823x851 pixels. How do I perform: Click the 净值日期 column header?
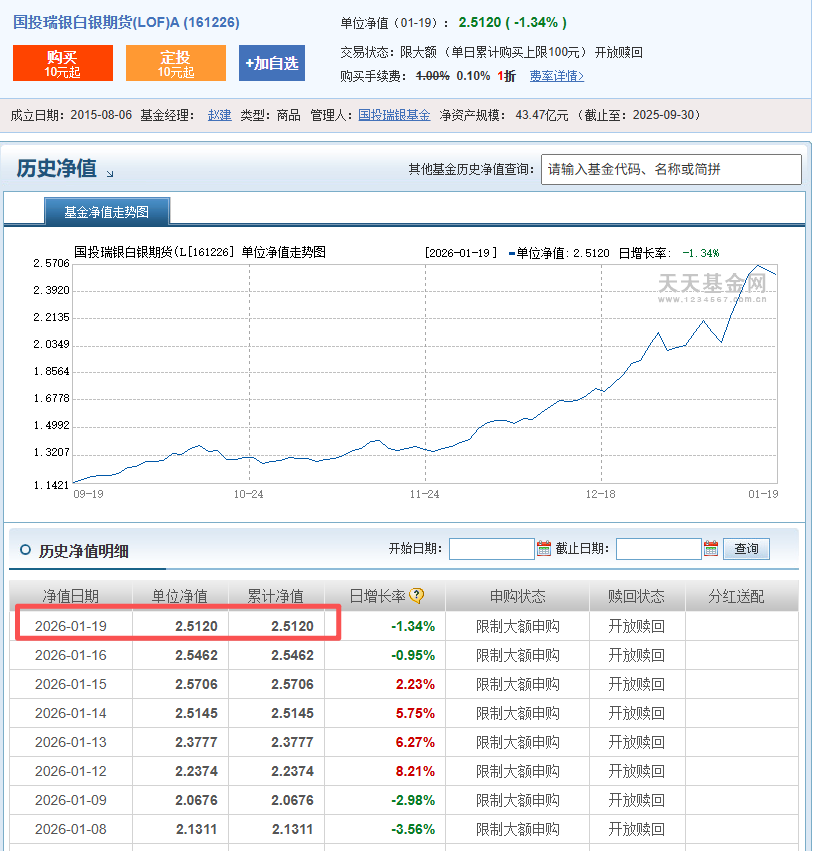[70, 596]
